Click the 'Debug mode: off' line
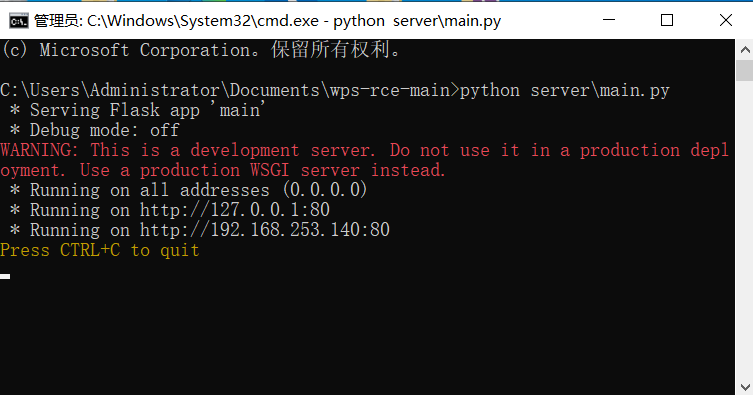 click(94, 130)
